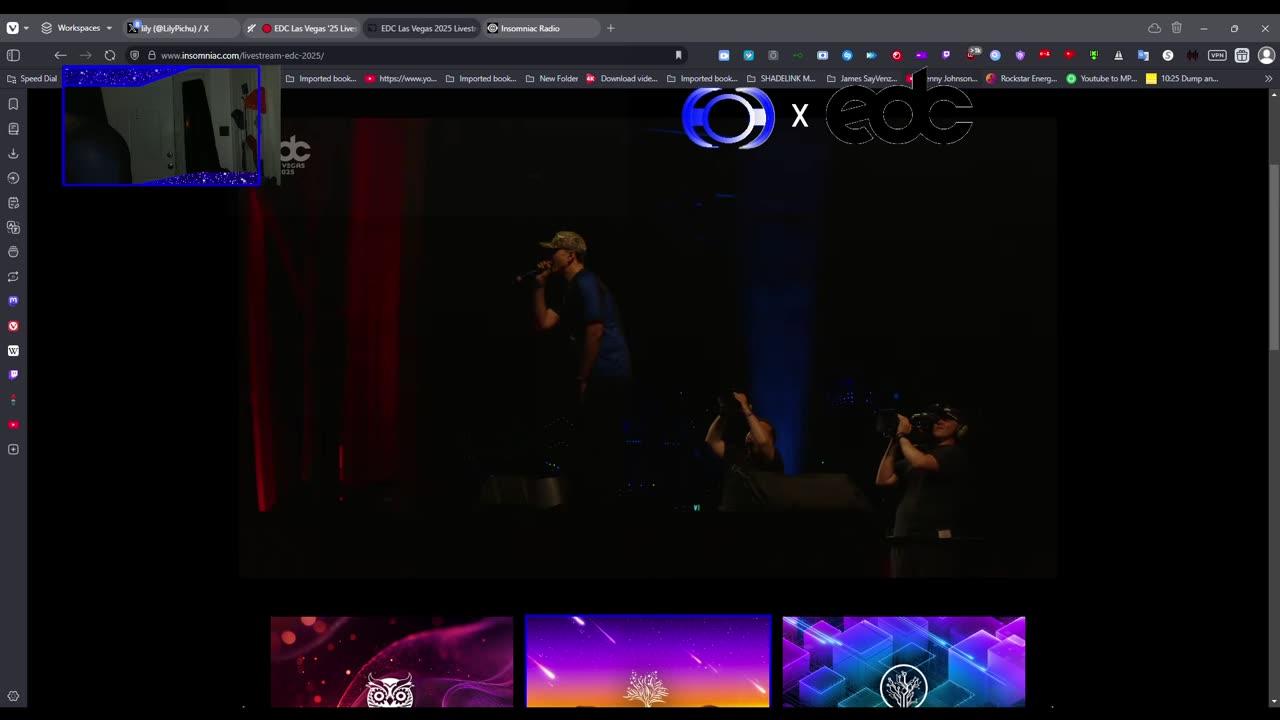Open the Window panel in sidebar
This screenshot has width=1280, height=720.
coord(13,252)
